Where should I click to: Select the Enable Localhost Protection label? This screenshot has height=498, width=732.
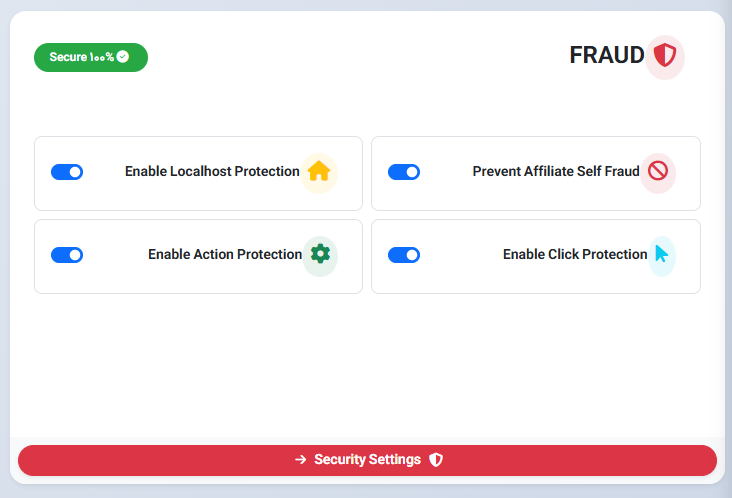pos(212,172)
